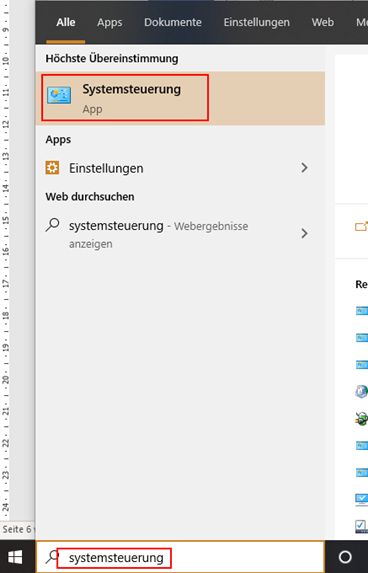The height and width of the screenshot is (573, 368).
Task: Switch to the Apps tab
Action: coord(110,22)
